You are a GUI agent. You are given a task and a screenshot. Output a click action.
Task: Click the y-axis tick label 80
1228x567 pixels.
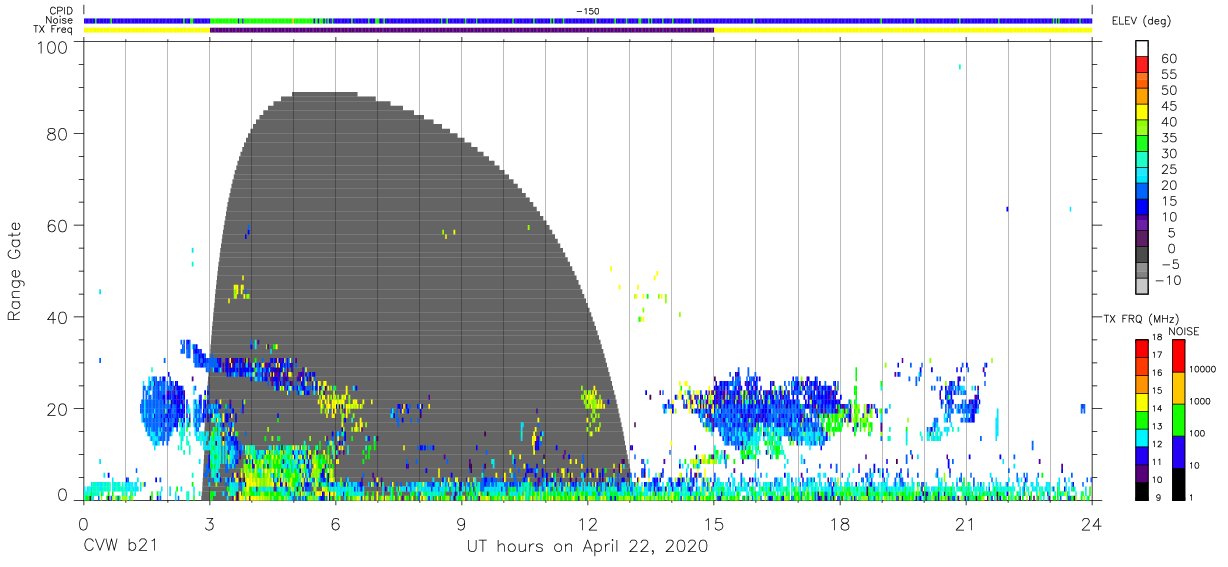coord(58,134)
